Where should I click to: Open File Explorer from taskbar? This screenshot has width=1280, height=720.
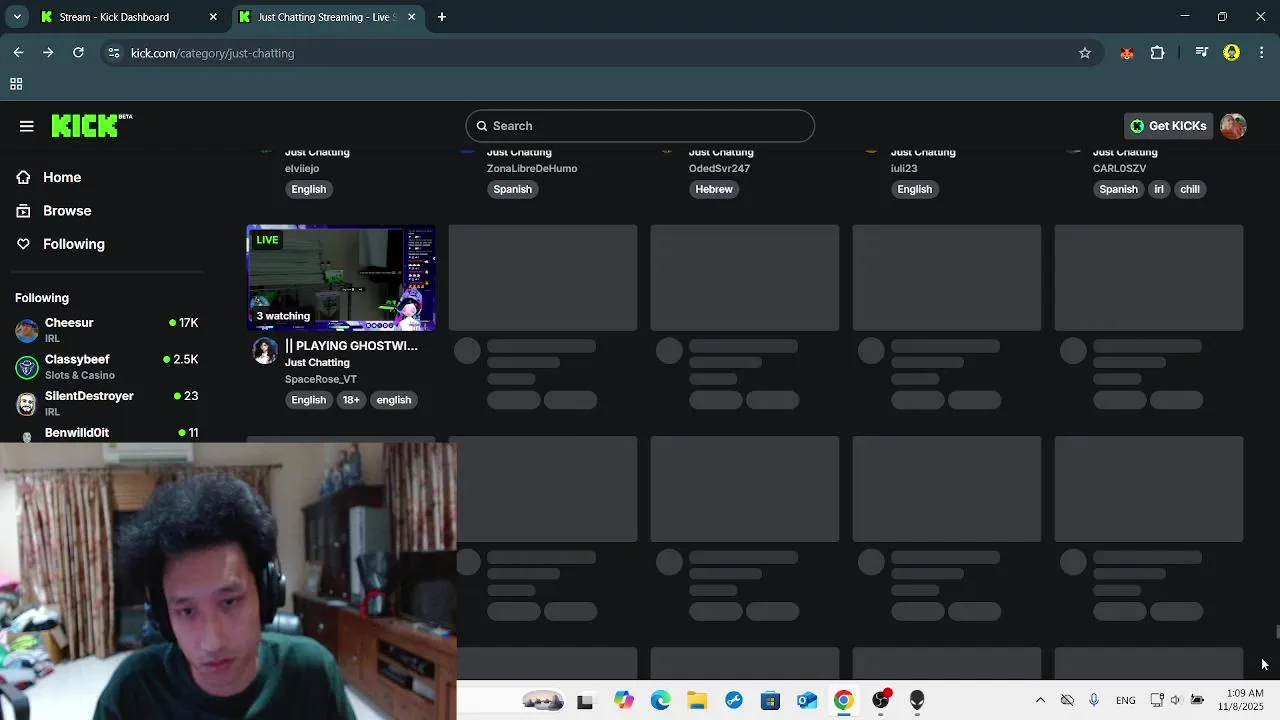[697, 701]
